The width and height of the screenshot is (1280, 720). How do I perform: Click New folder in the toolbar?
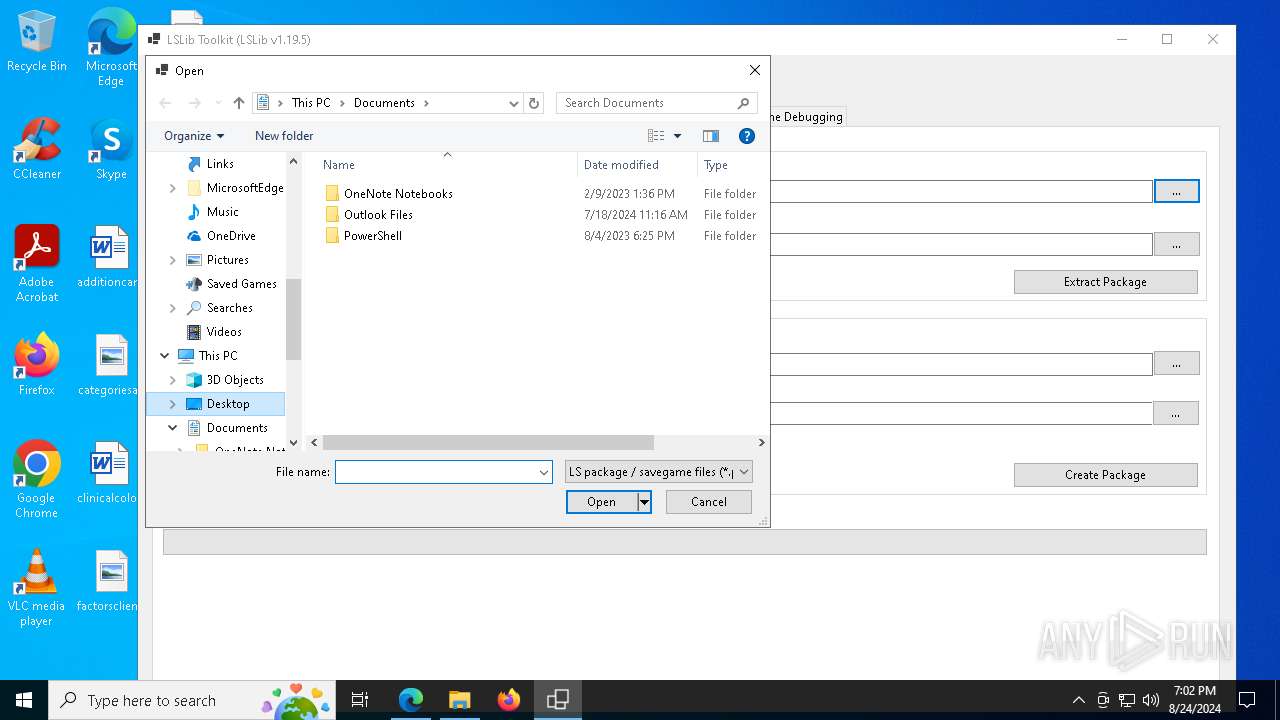[284, 136]
